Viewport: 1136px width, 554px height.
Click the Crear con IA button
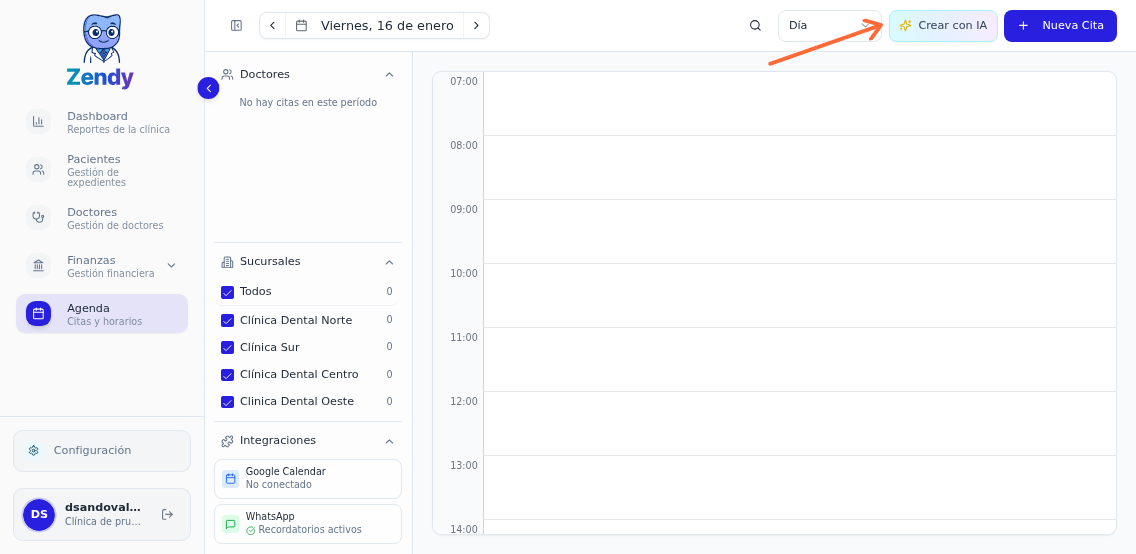[x=942, y=26]
